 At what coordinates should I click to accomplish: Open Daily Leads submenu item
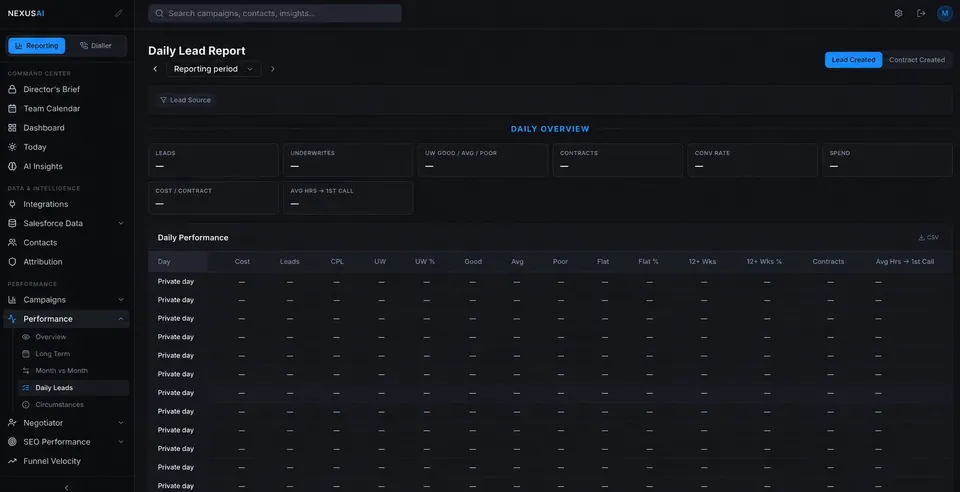click(73, 388)
